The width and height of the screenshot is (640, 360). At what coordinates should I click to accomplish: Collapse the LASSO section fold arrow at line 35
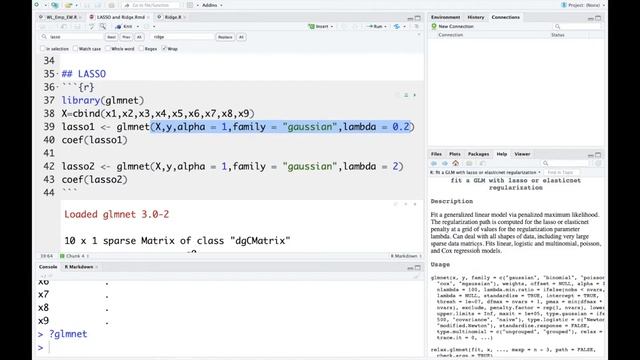pos(58,74)
